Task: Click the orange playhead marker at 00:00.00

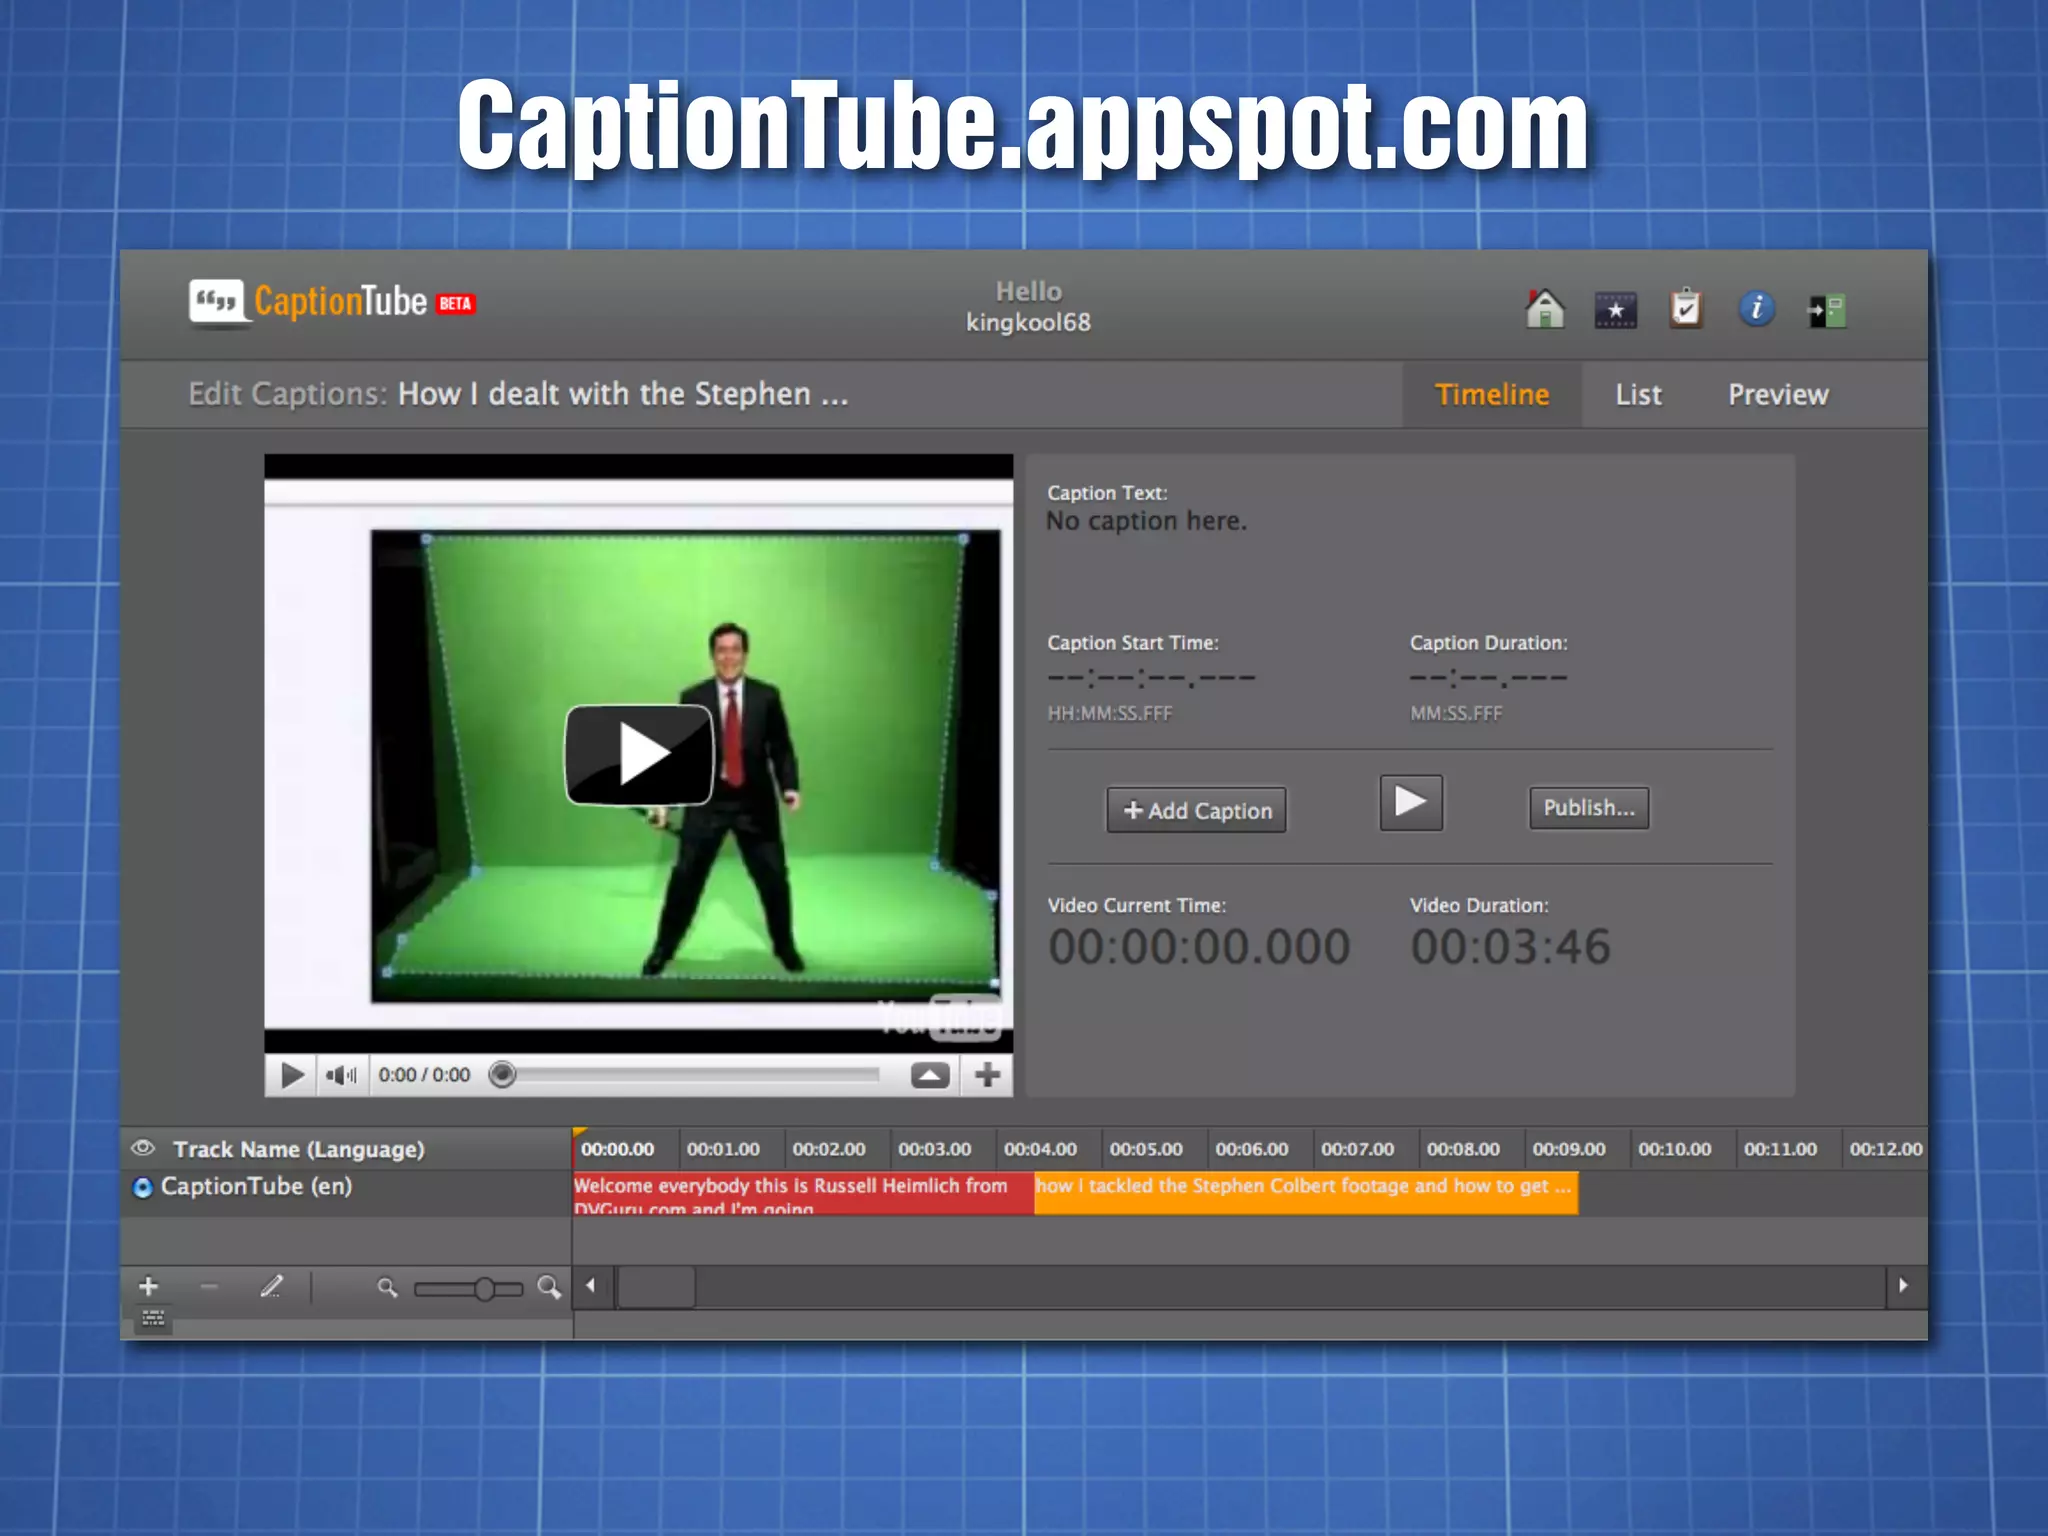Action: pos(579,1133)
